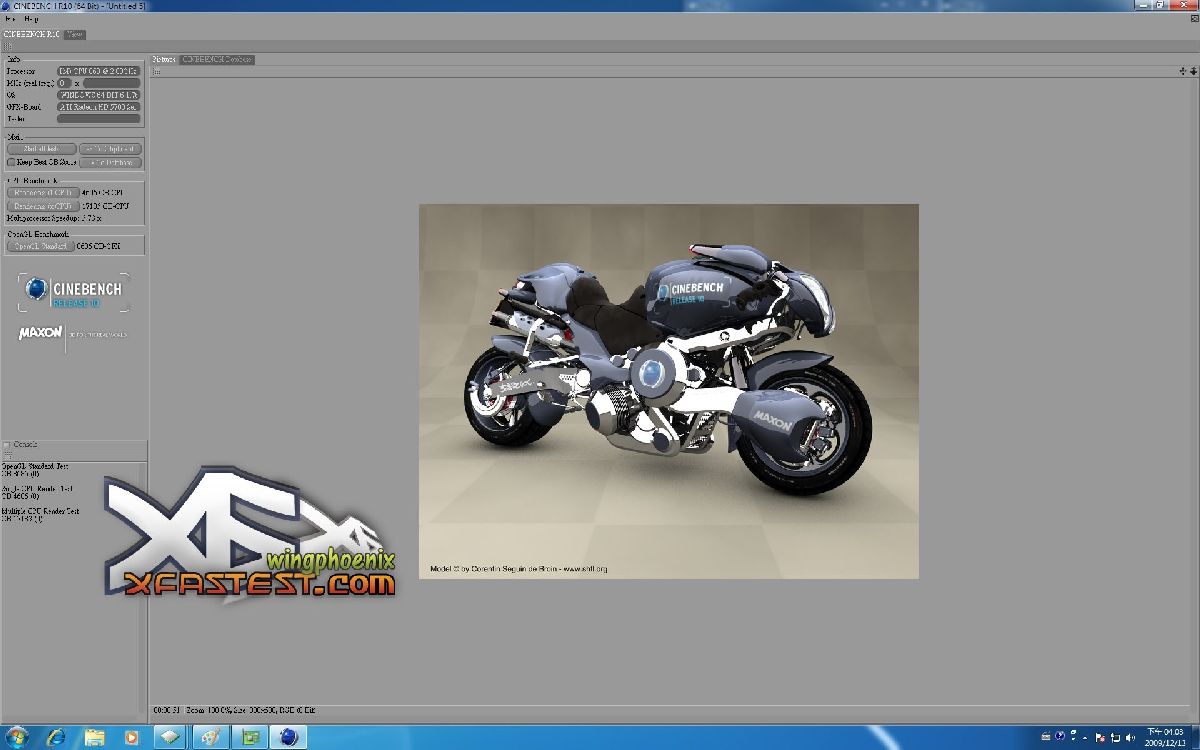Screen dimensions: 1200x750
Task: Open the green chip app in taskbar
Action: point(250,737)
